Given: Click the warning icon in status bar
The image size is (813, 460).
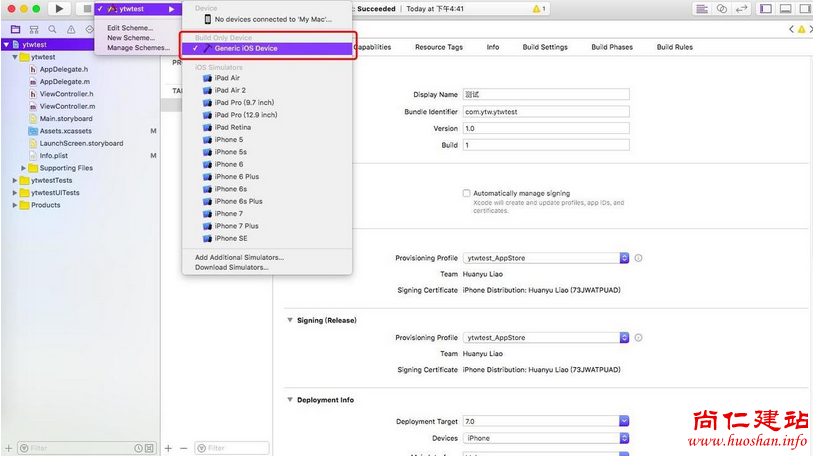Looking at the screenshot, I should tap(538, 8).
